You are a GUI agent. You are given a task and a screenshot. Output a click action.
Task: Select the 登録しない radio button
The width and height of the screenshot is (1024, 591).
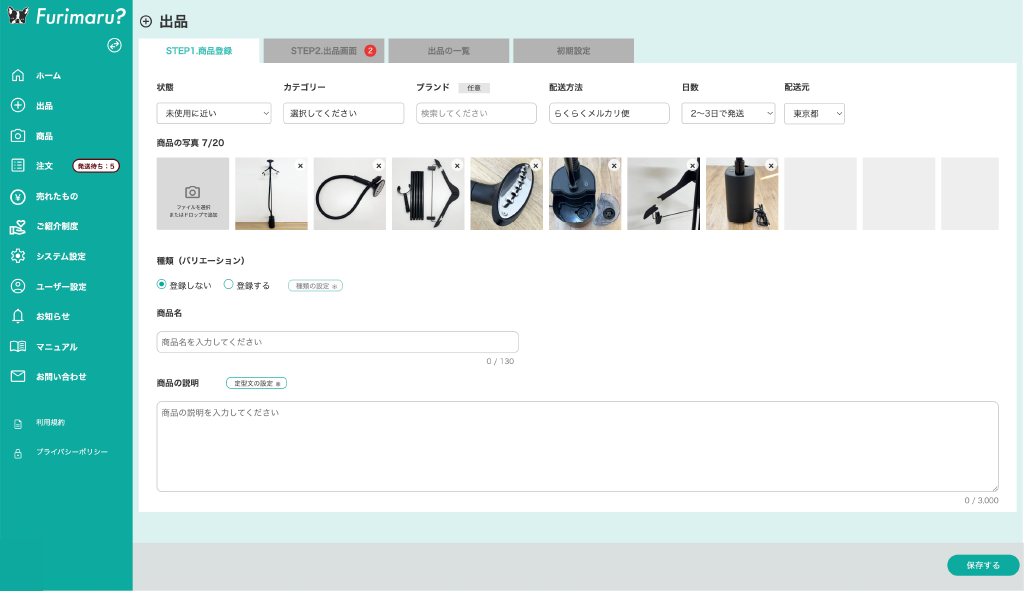[162, 285]
